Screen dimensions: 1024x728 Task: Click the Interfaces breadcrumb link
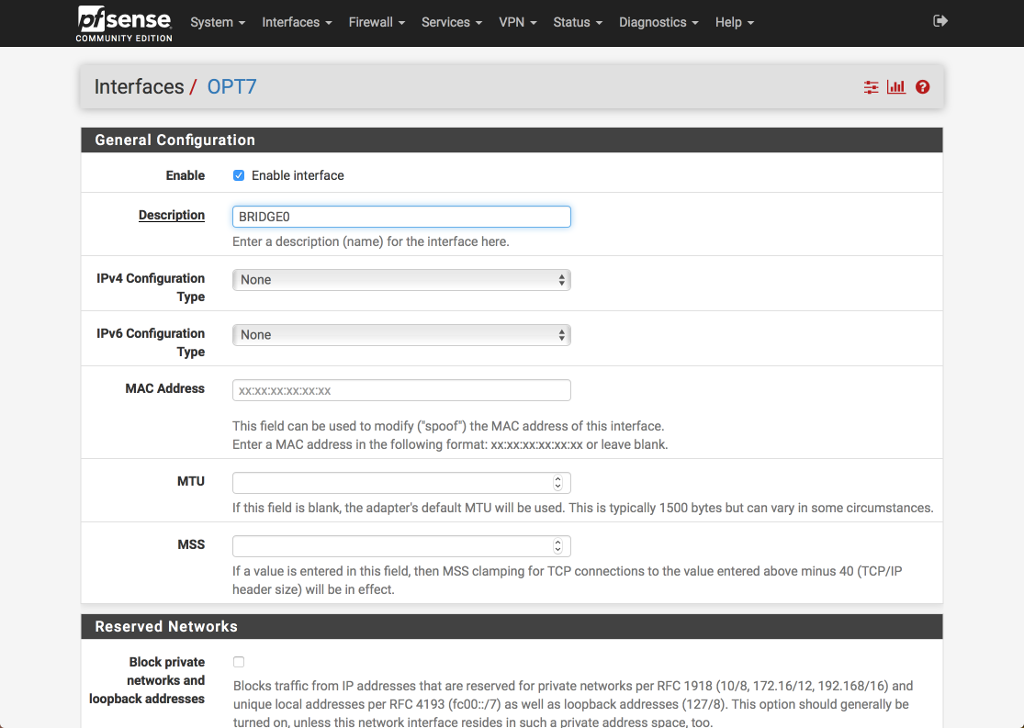coord(138,87)
